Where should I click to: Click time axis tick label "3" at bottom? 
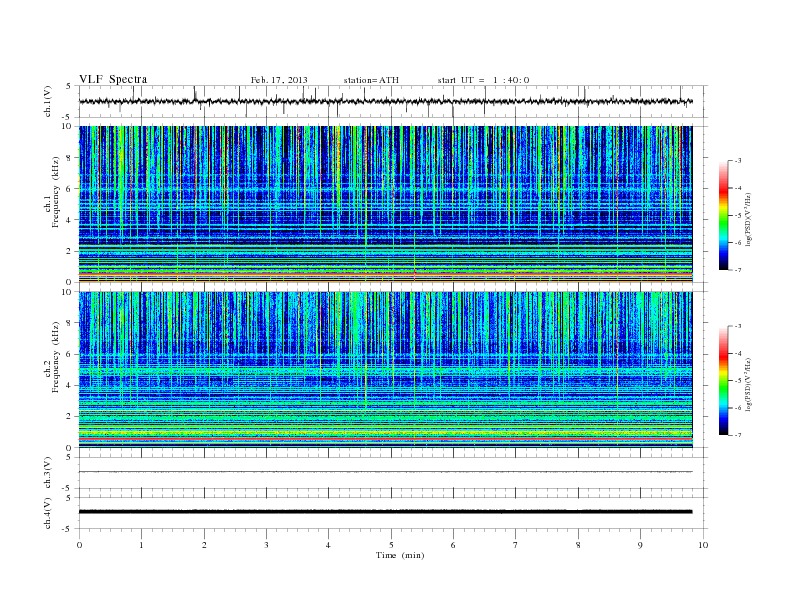click(266, 545)
